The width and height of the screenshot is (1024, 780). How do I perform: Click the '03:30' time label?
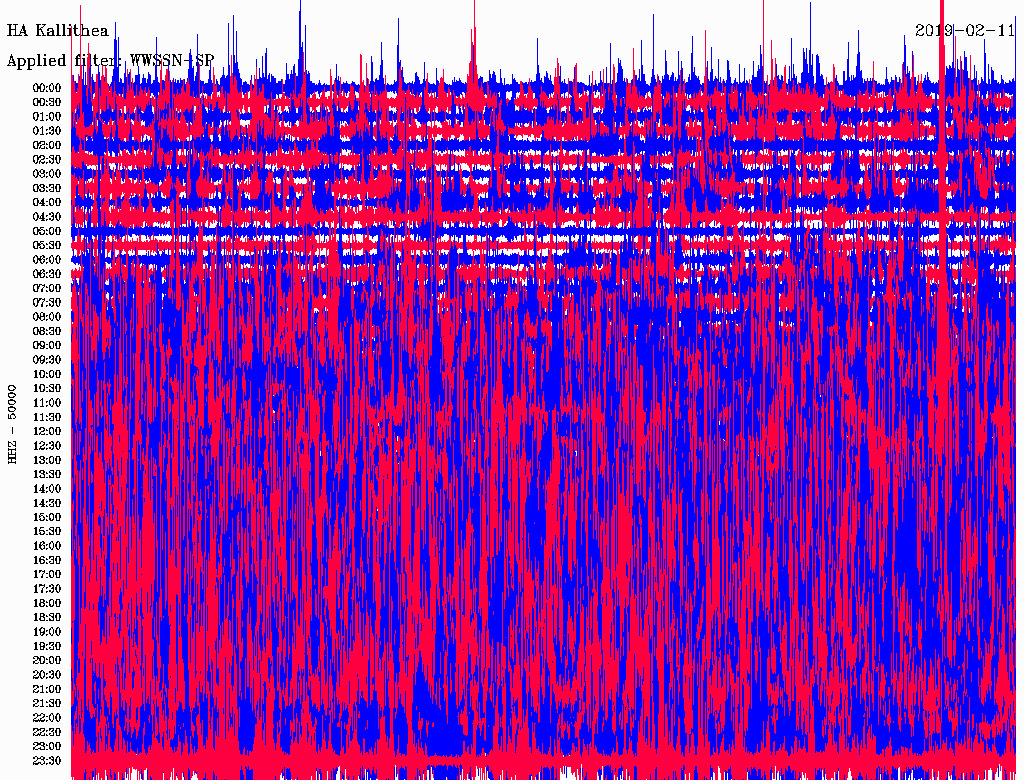point(47,188)
